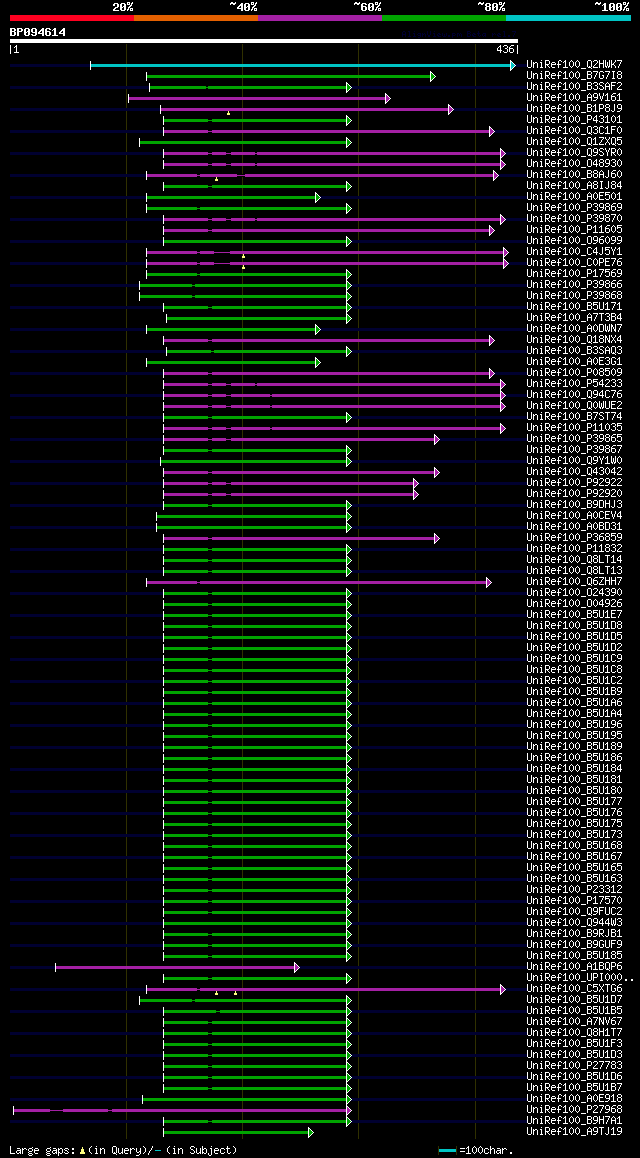Select the UniRef100_Q9SYR0 label

574,153
